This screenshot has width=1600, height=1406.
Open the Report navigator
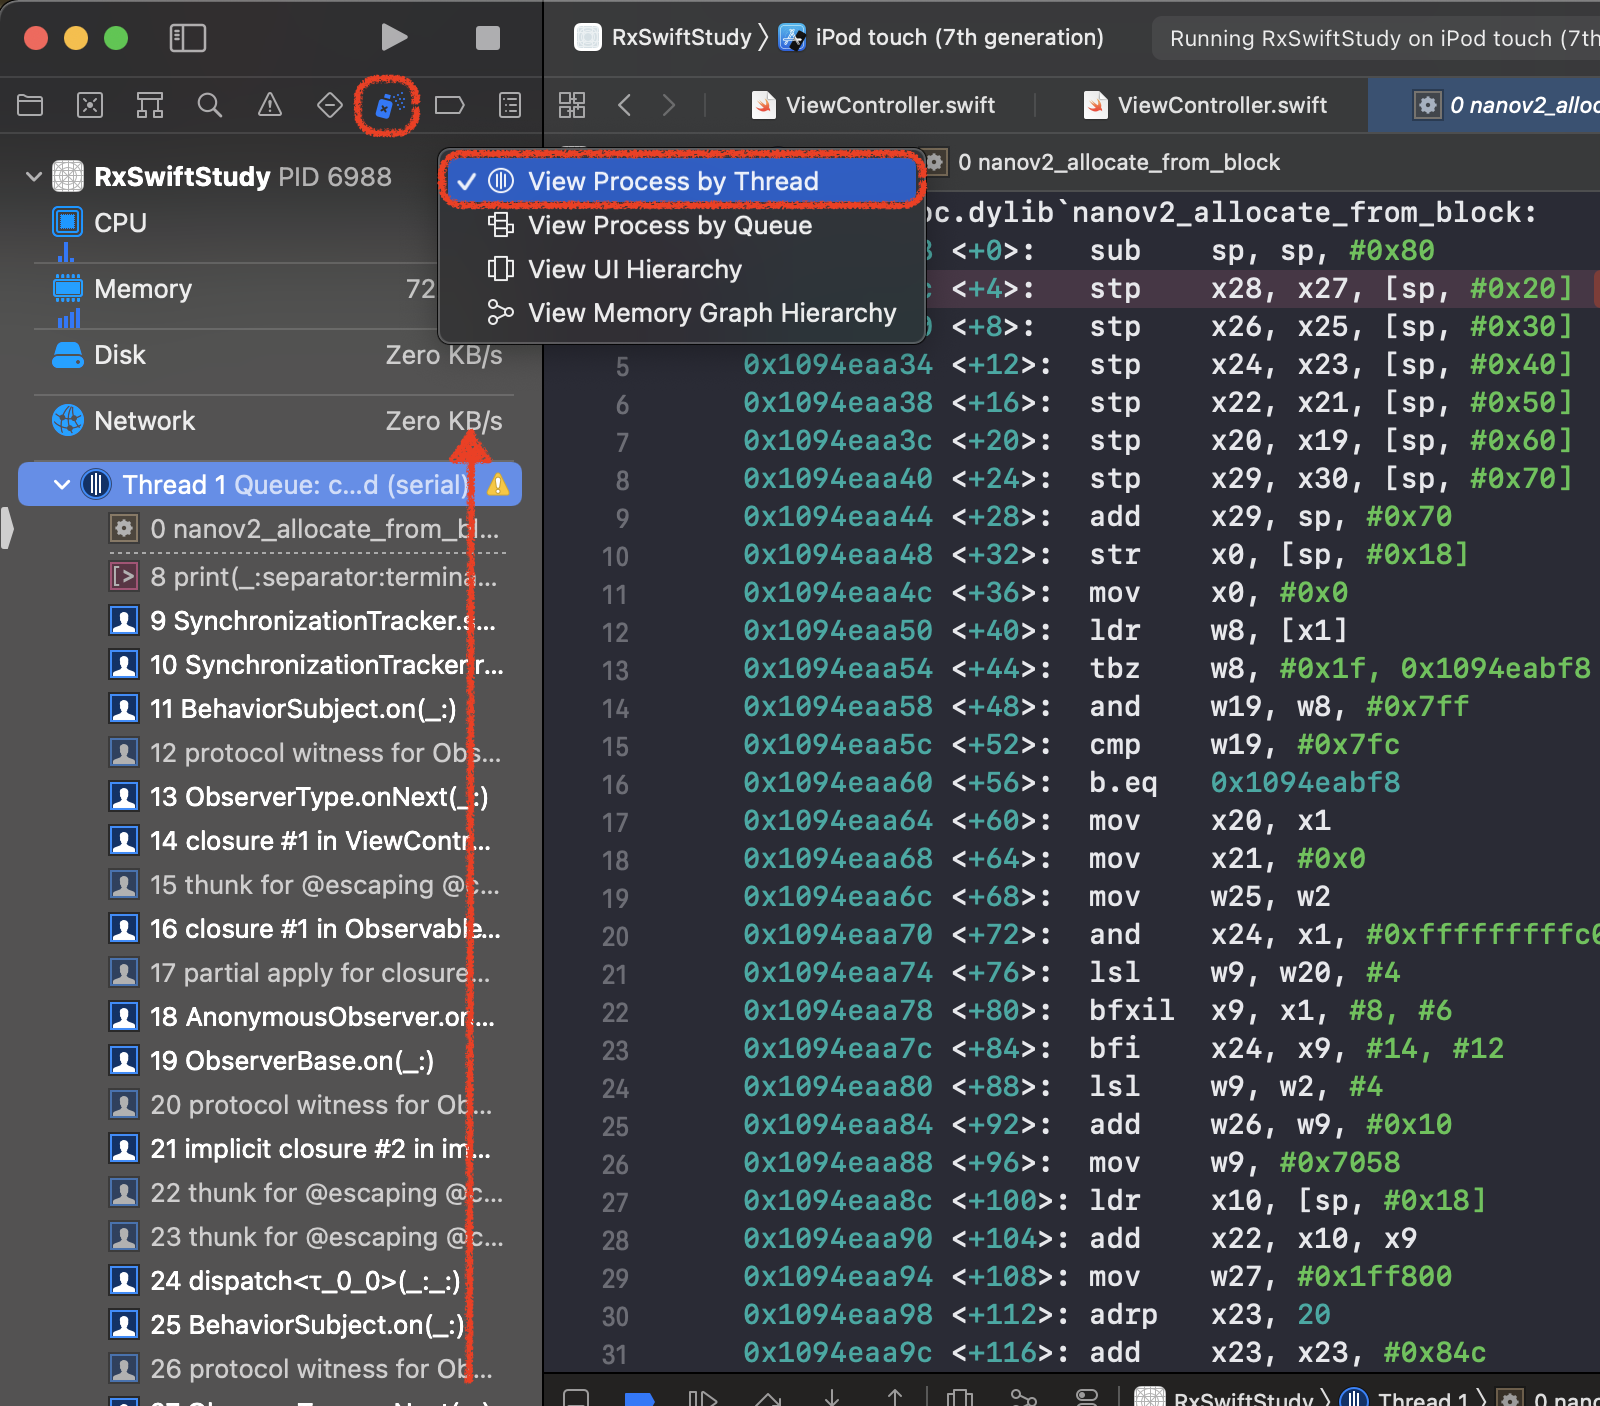(510, 105)
